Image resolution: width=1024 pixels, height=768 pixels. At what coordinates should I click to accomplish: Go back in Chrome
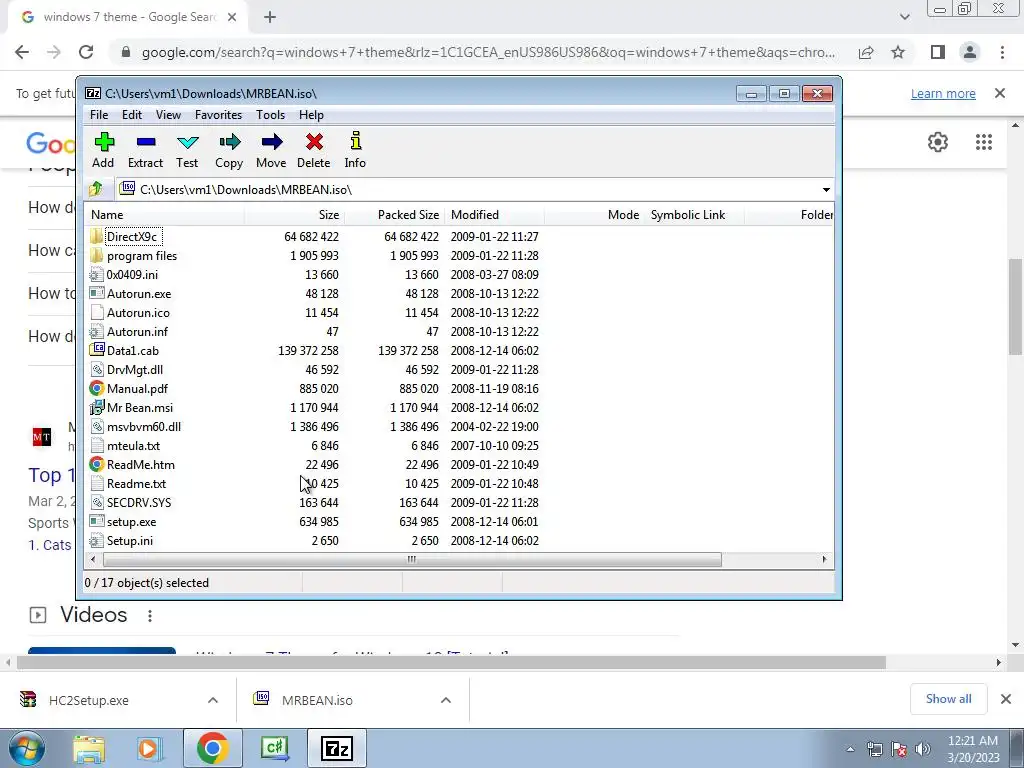[x=22, y=52]
